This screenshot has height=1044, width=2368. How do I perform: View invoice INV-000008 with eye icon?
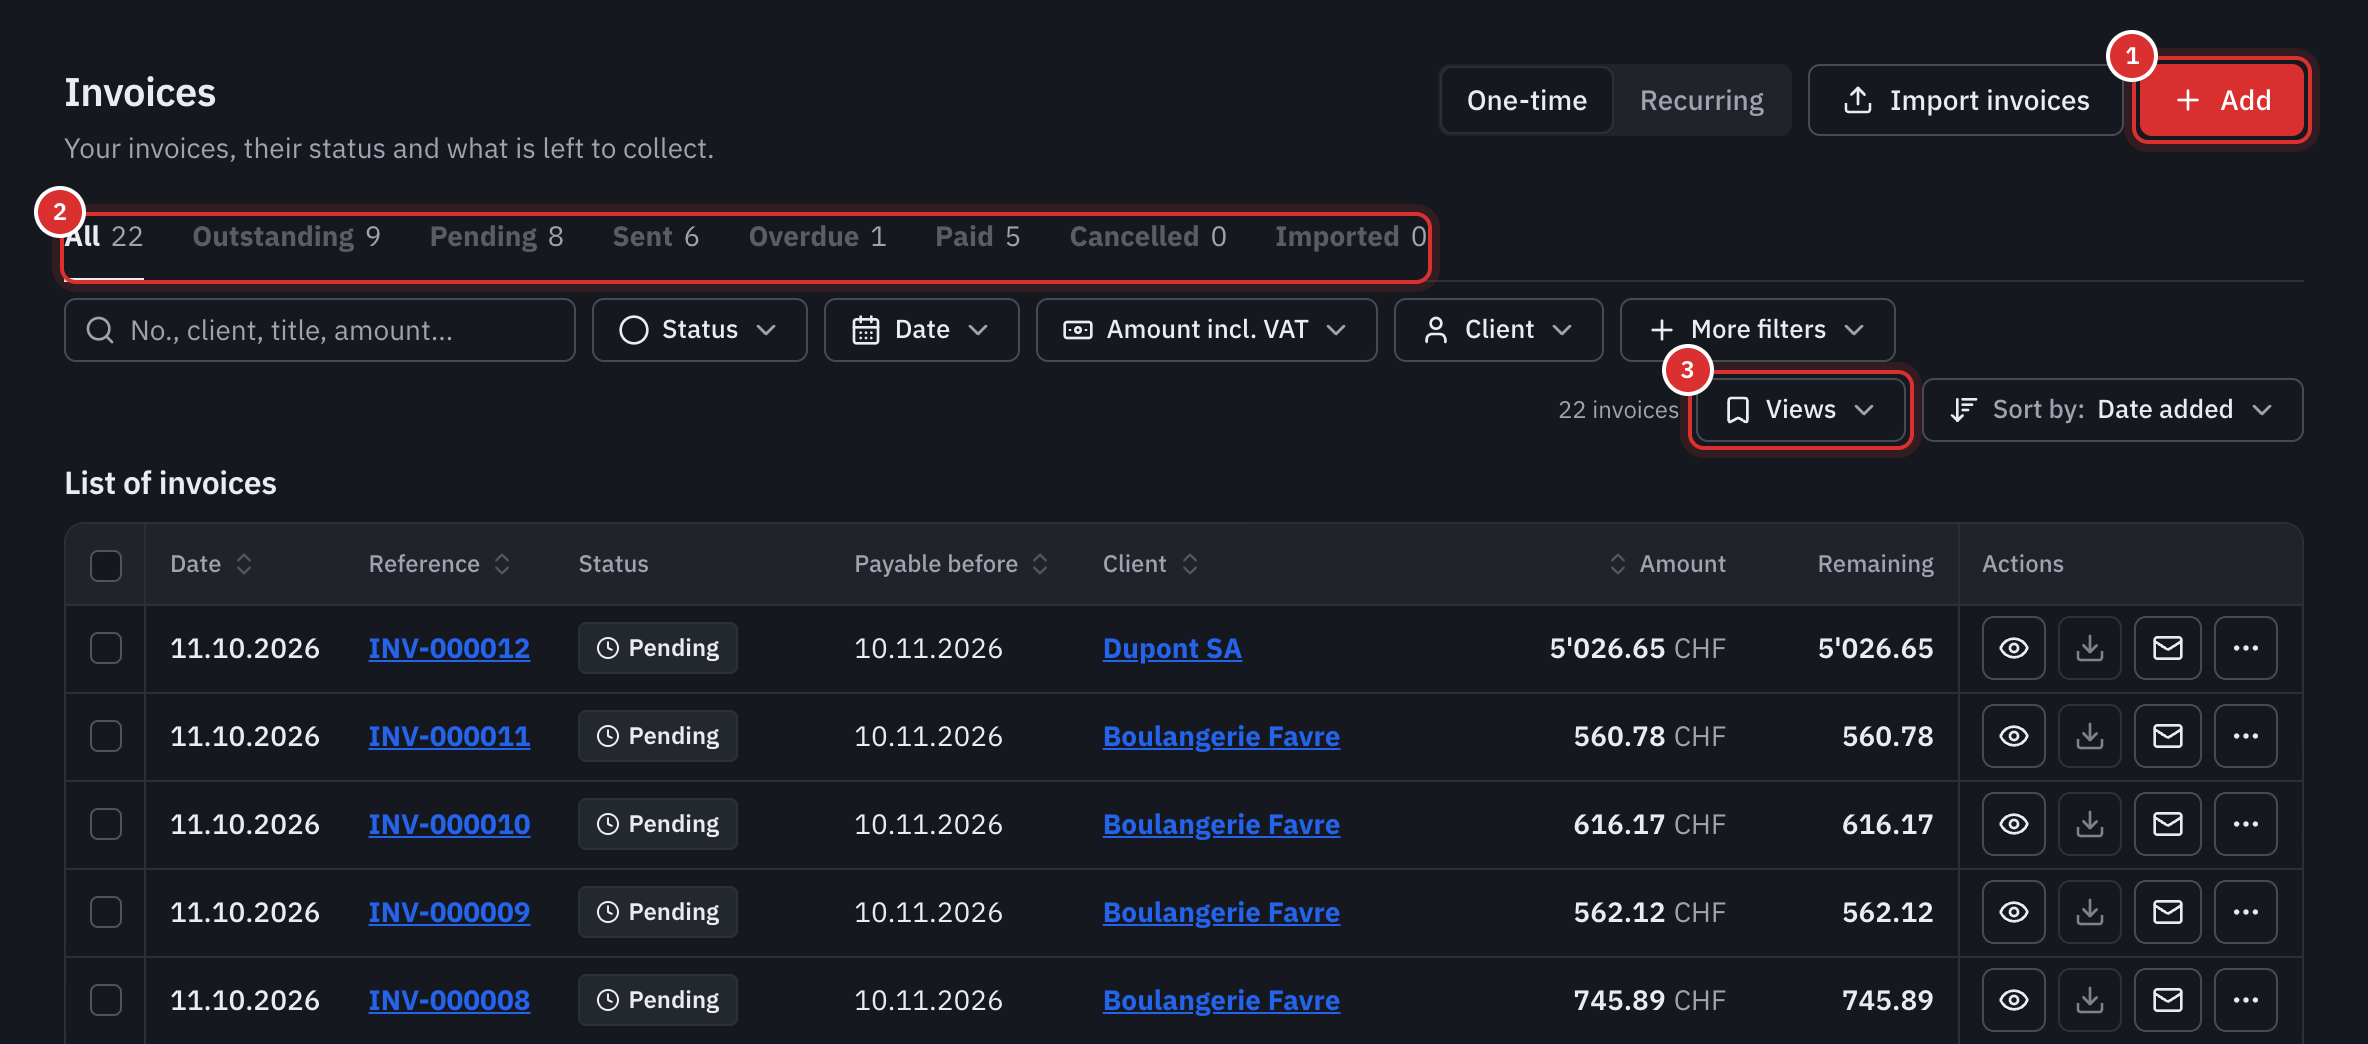tap(2013, 1000)
